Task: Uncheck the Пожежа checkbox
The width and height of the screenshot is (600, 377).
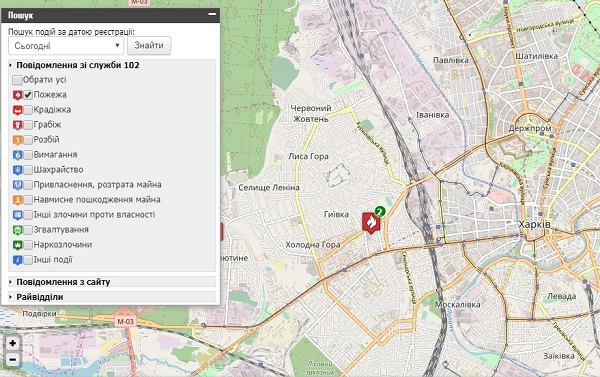Action: (x=28, y=95)
